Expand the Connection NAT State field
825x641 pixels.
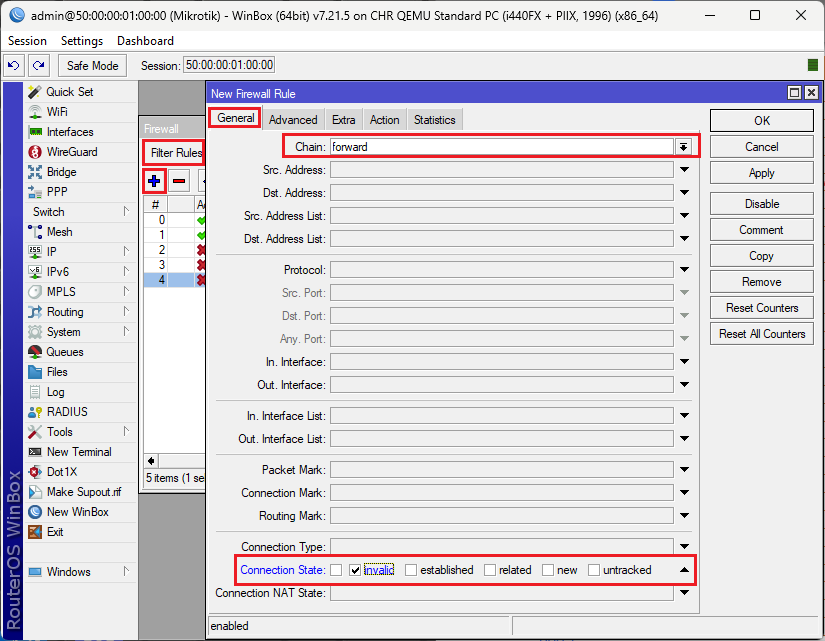pos(685,593)
